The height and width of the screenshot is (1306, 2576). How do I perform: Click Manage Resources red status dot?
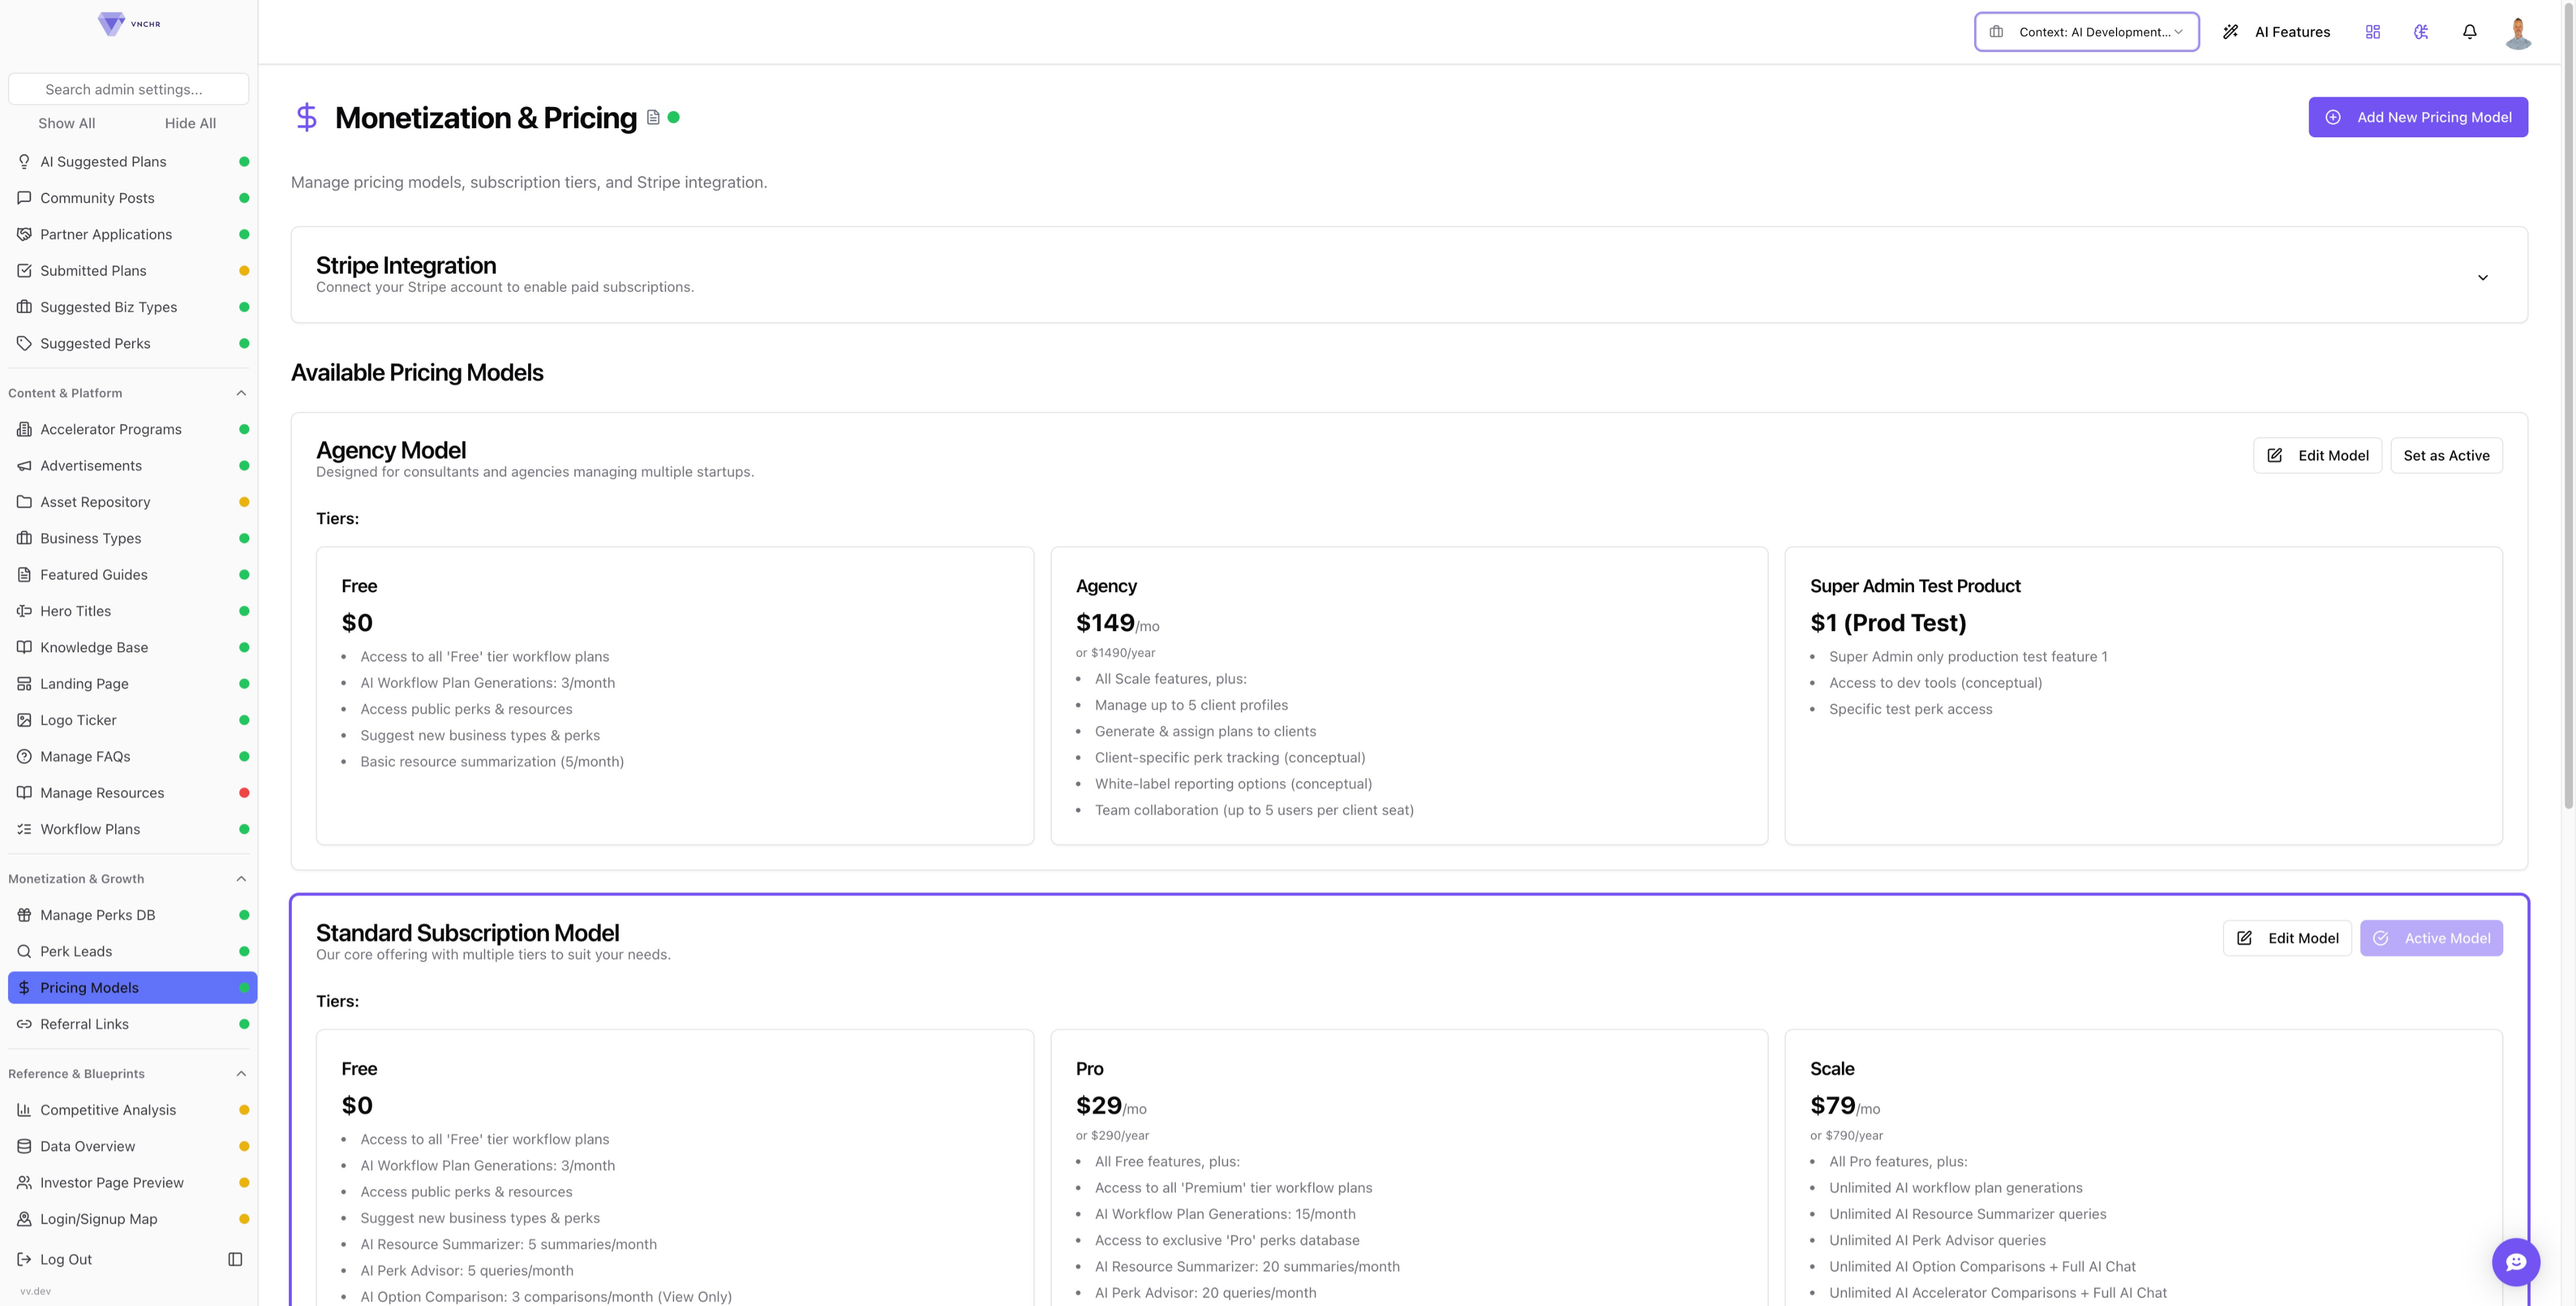coord(244,793)
